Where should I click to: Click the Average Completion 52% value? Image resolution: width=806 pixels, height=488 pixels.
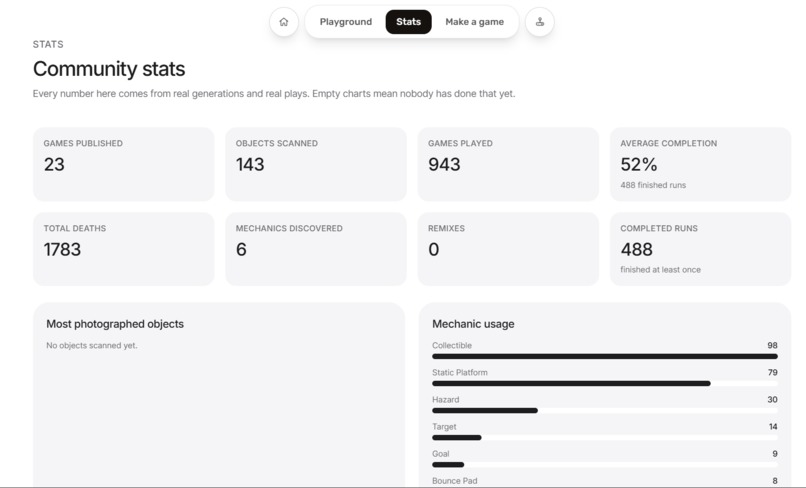pos(638,165)
